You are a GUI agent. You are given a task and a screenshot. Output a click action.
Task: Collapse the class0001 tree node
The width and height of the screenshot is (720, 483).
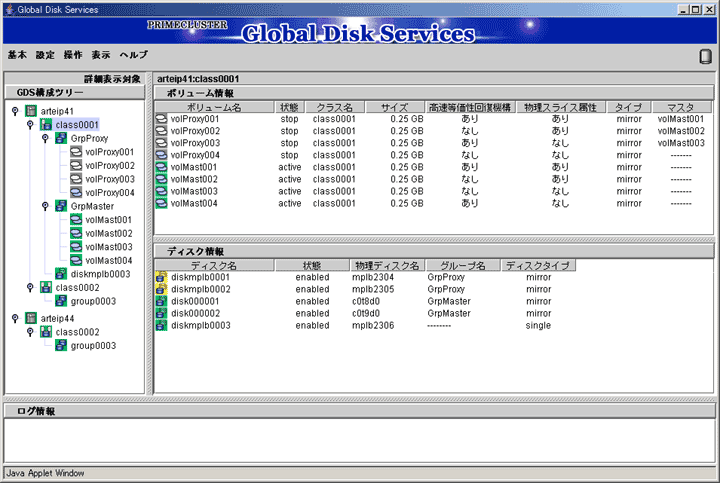coord(30,124)
